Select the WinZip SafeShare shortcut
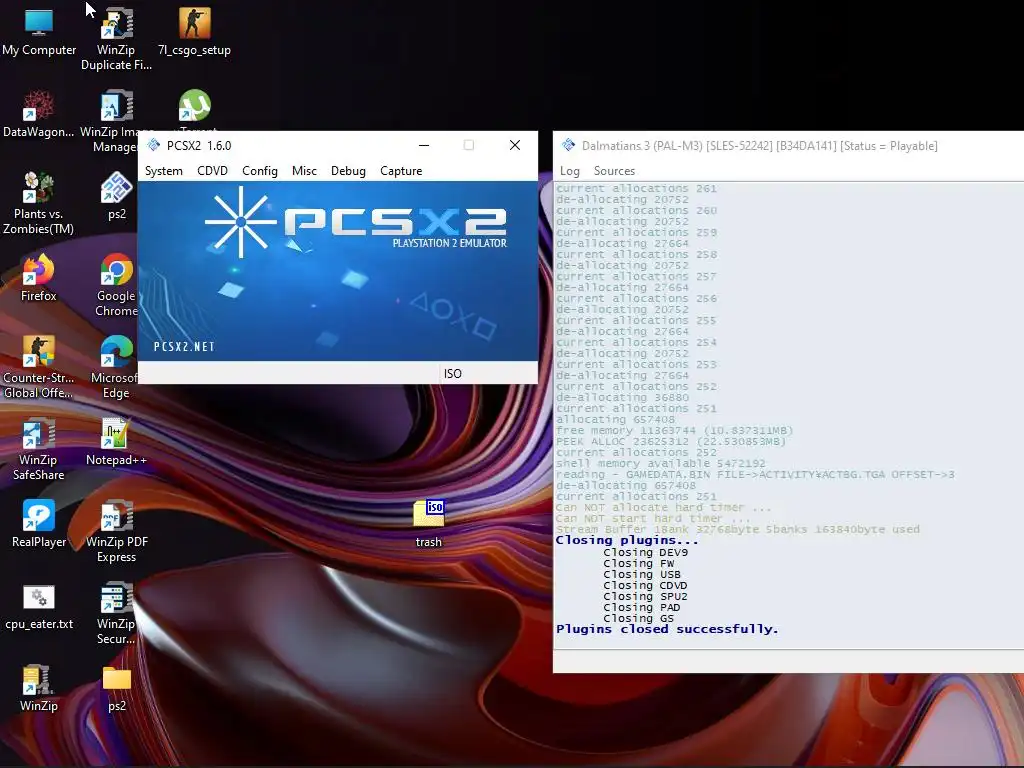 [x=39, y=449]
